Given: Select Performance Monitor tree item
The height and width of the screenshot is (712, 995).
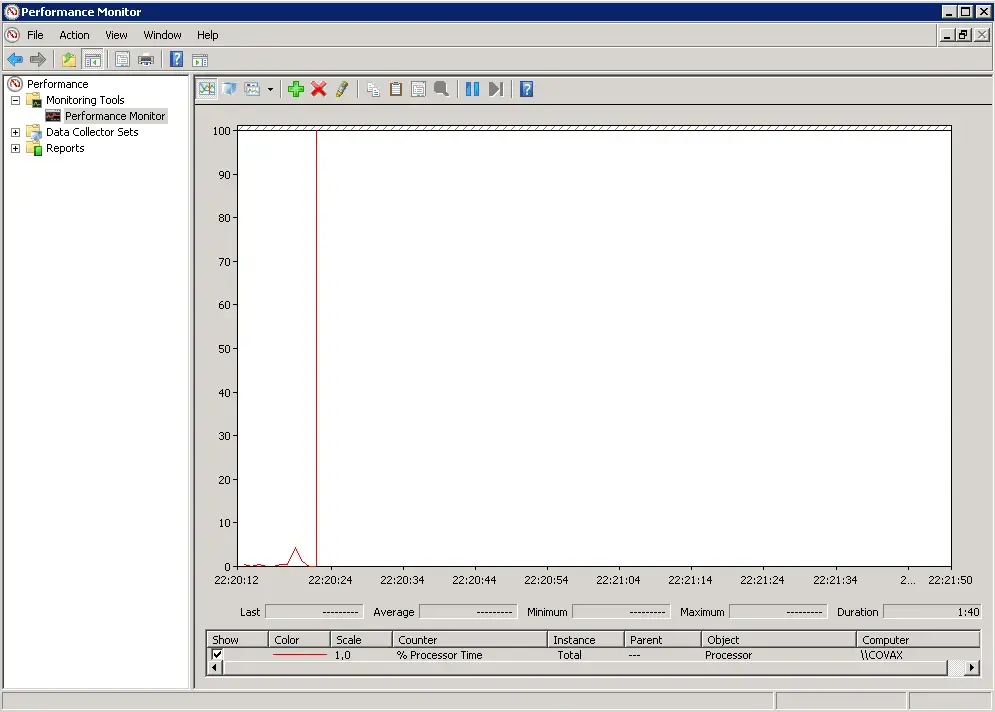Looking at the screenshot, I should coord(115,115).
